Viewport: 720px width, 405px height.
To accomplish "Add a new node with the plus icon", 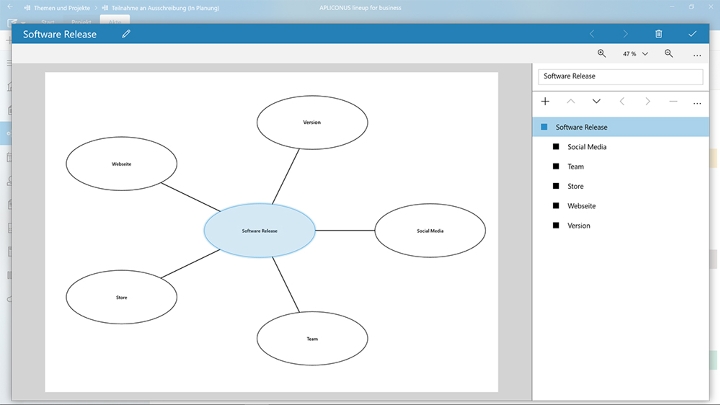I will coord(545,101).
